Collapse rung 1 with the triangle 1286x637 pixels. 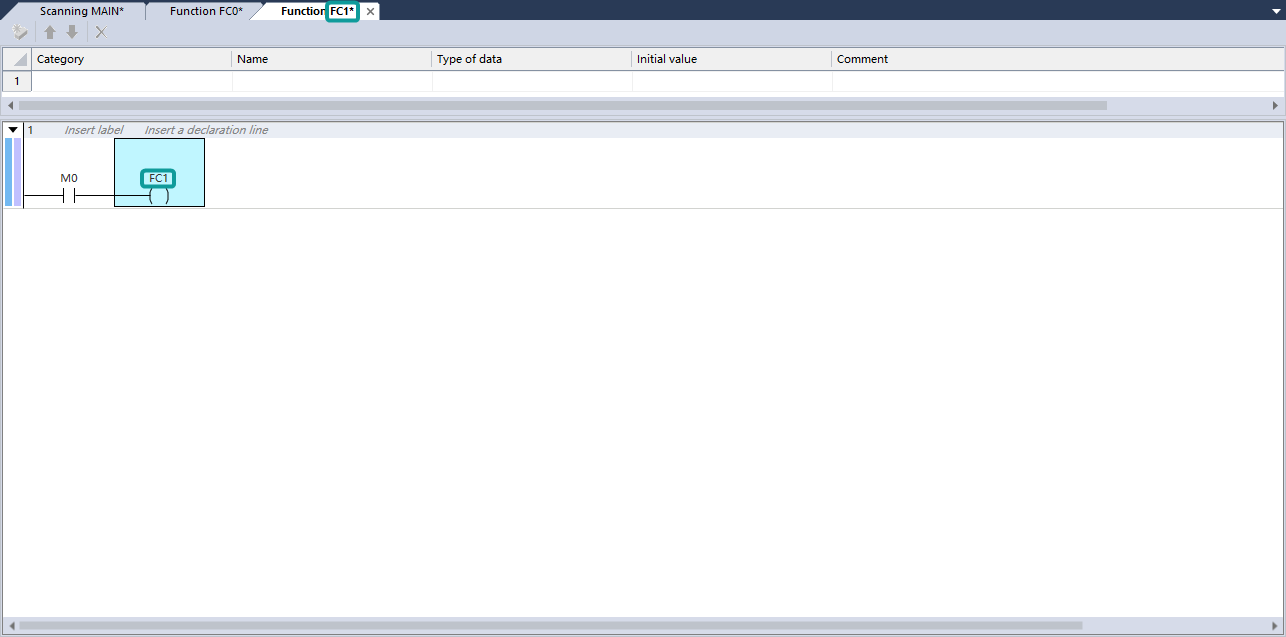pyautogui.click(x=13, y=130)
